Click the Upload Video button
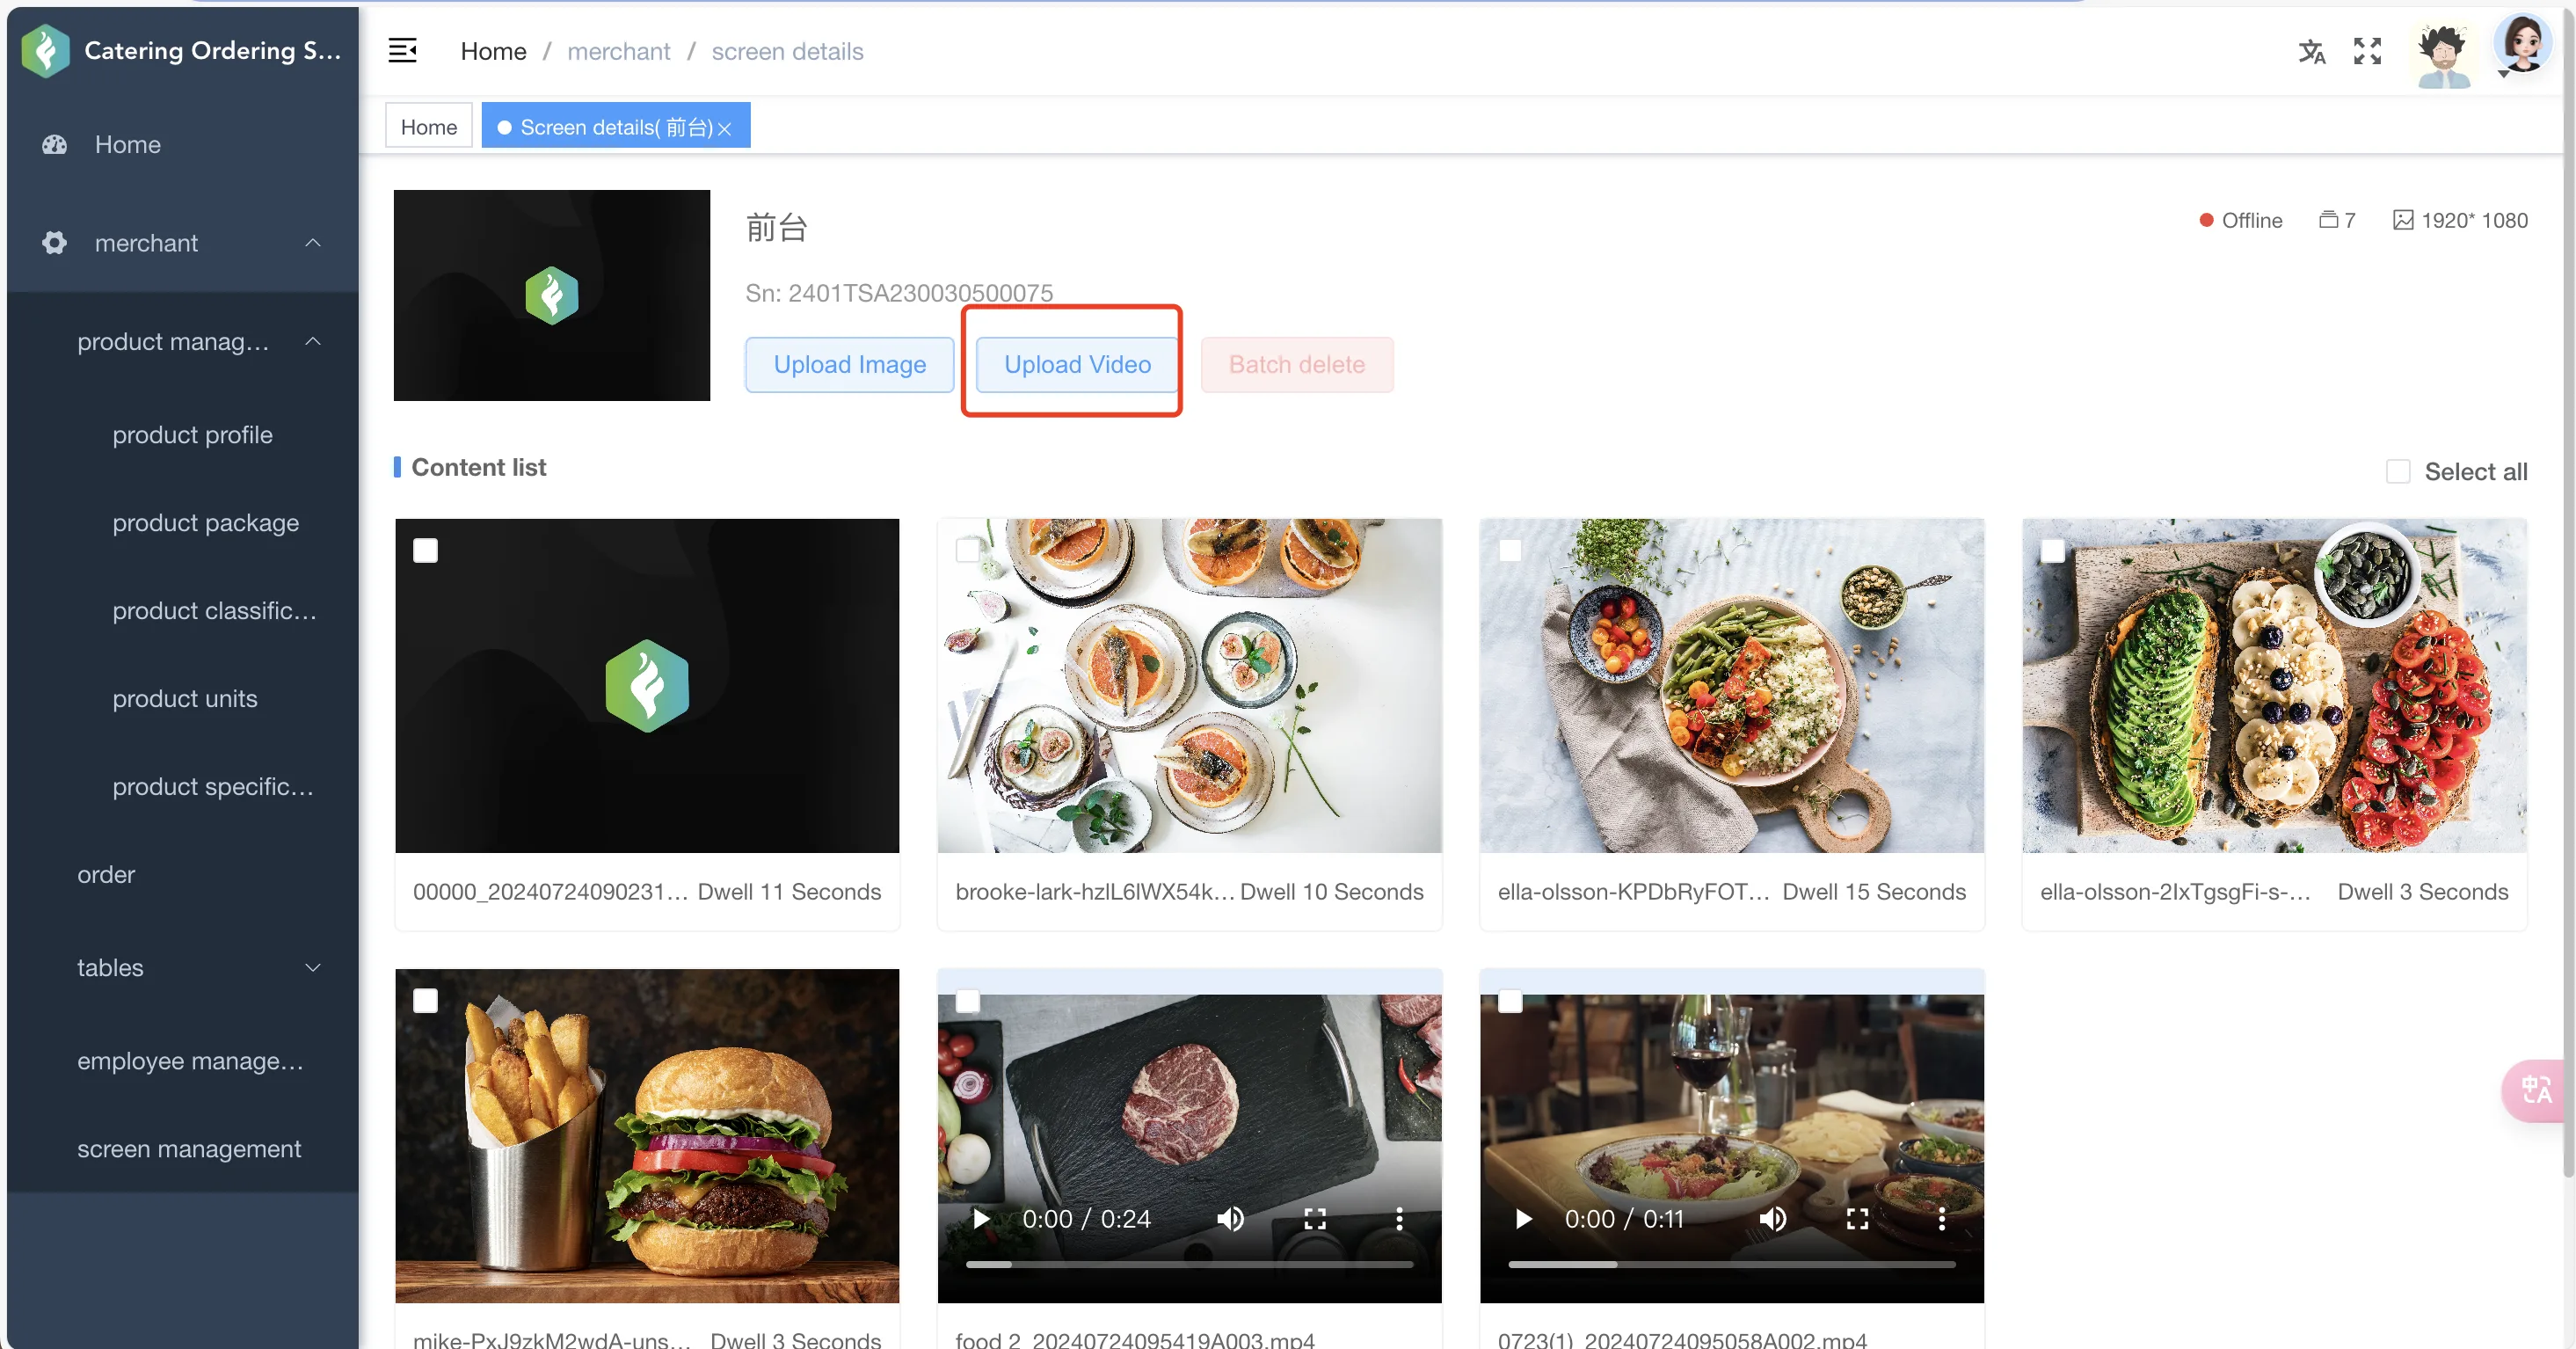This screenshot has width=2576, height=1349. [1077, 364]
